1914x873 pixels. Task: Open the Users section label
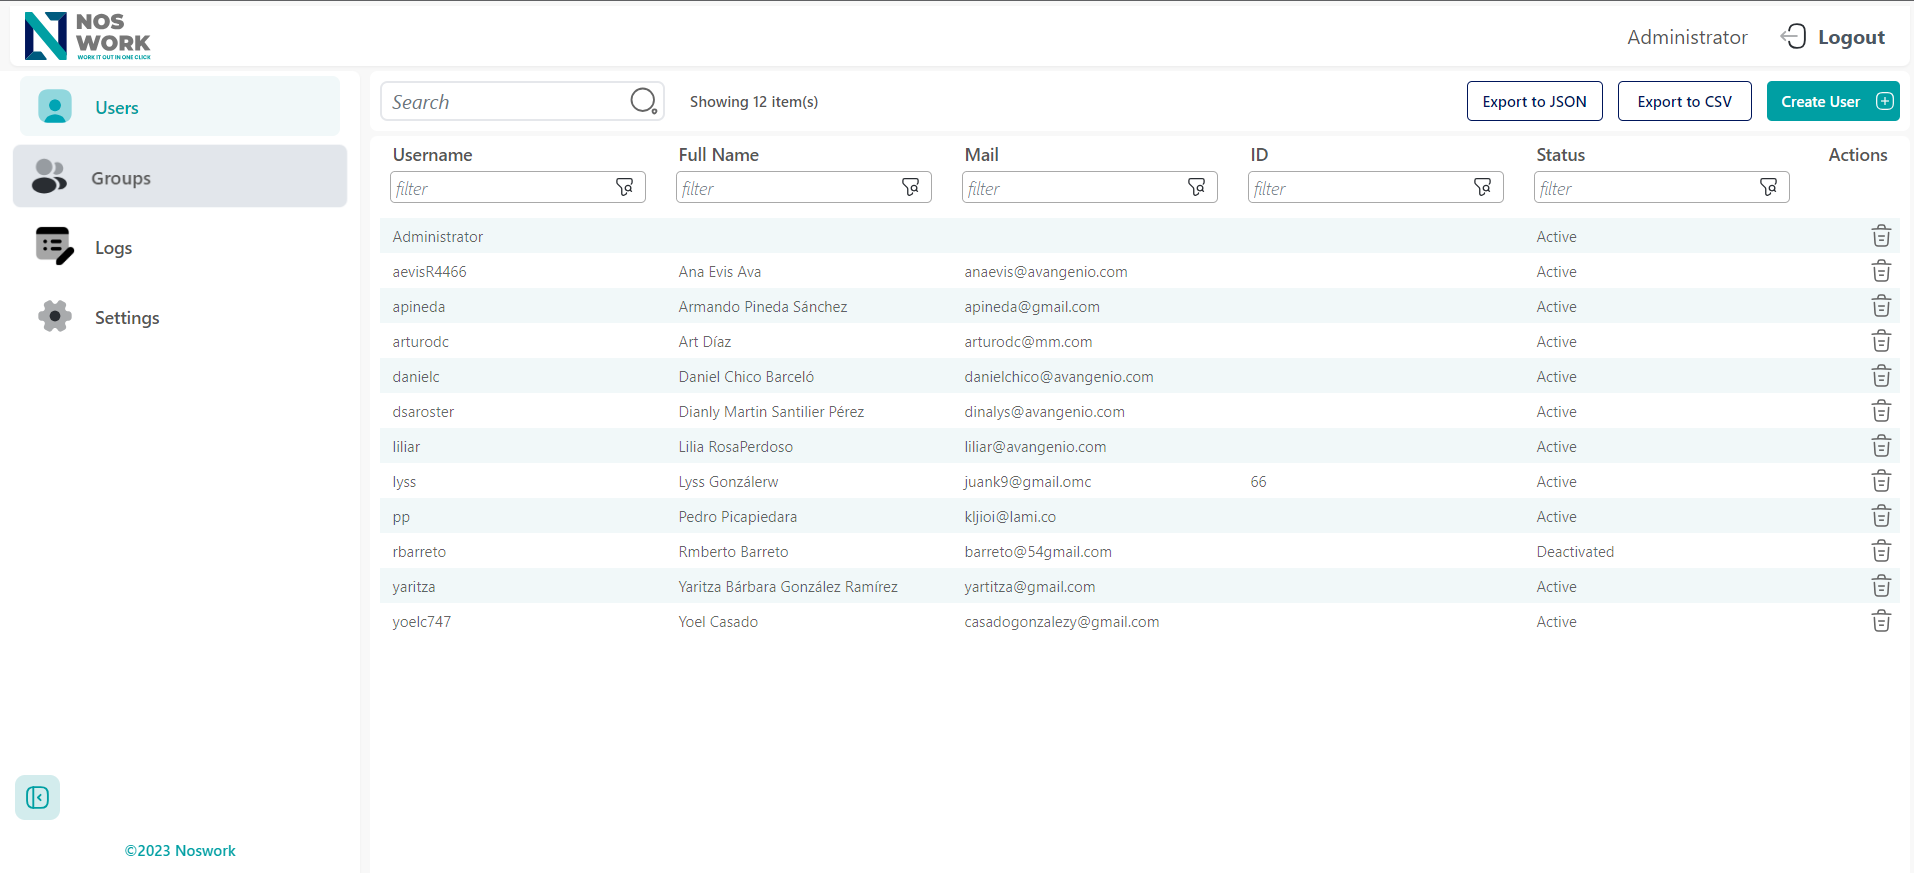point(117,108)
